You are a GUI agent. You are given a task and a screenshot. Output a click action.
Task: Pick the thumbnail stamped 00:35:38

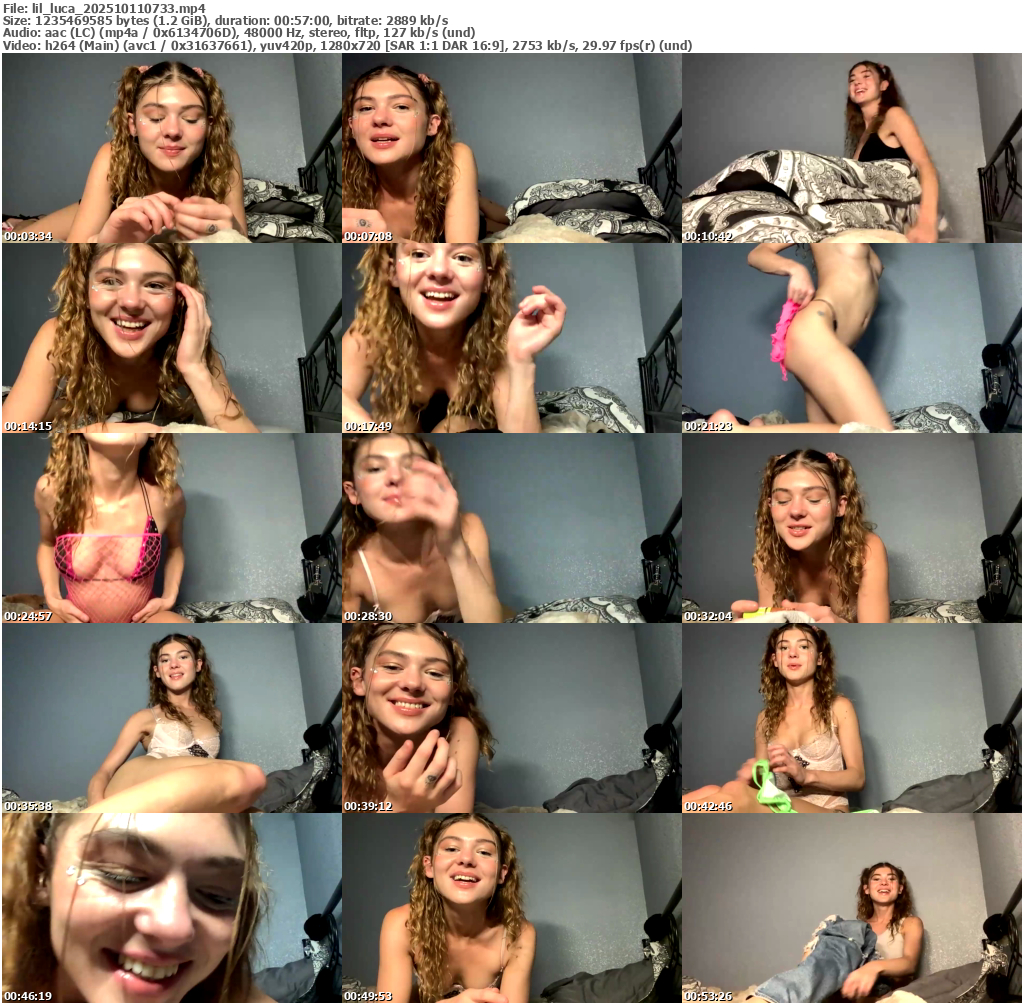tap(172, 718)
